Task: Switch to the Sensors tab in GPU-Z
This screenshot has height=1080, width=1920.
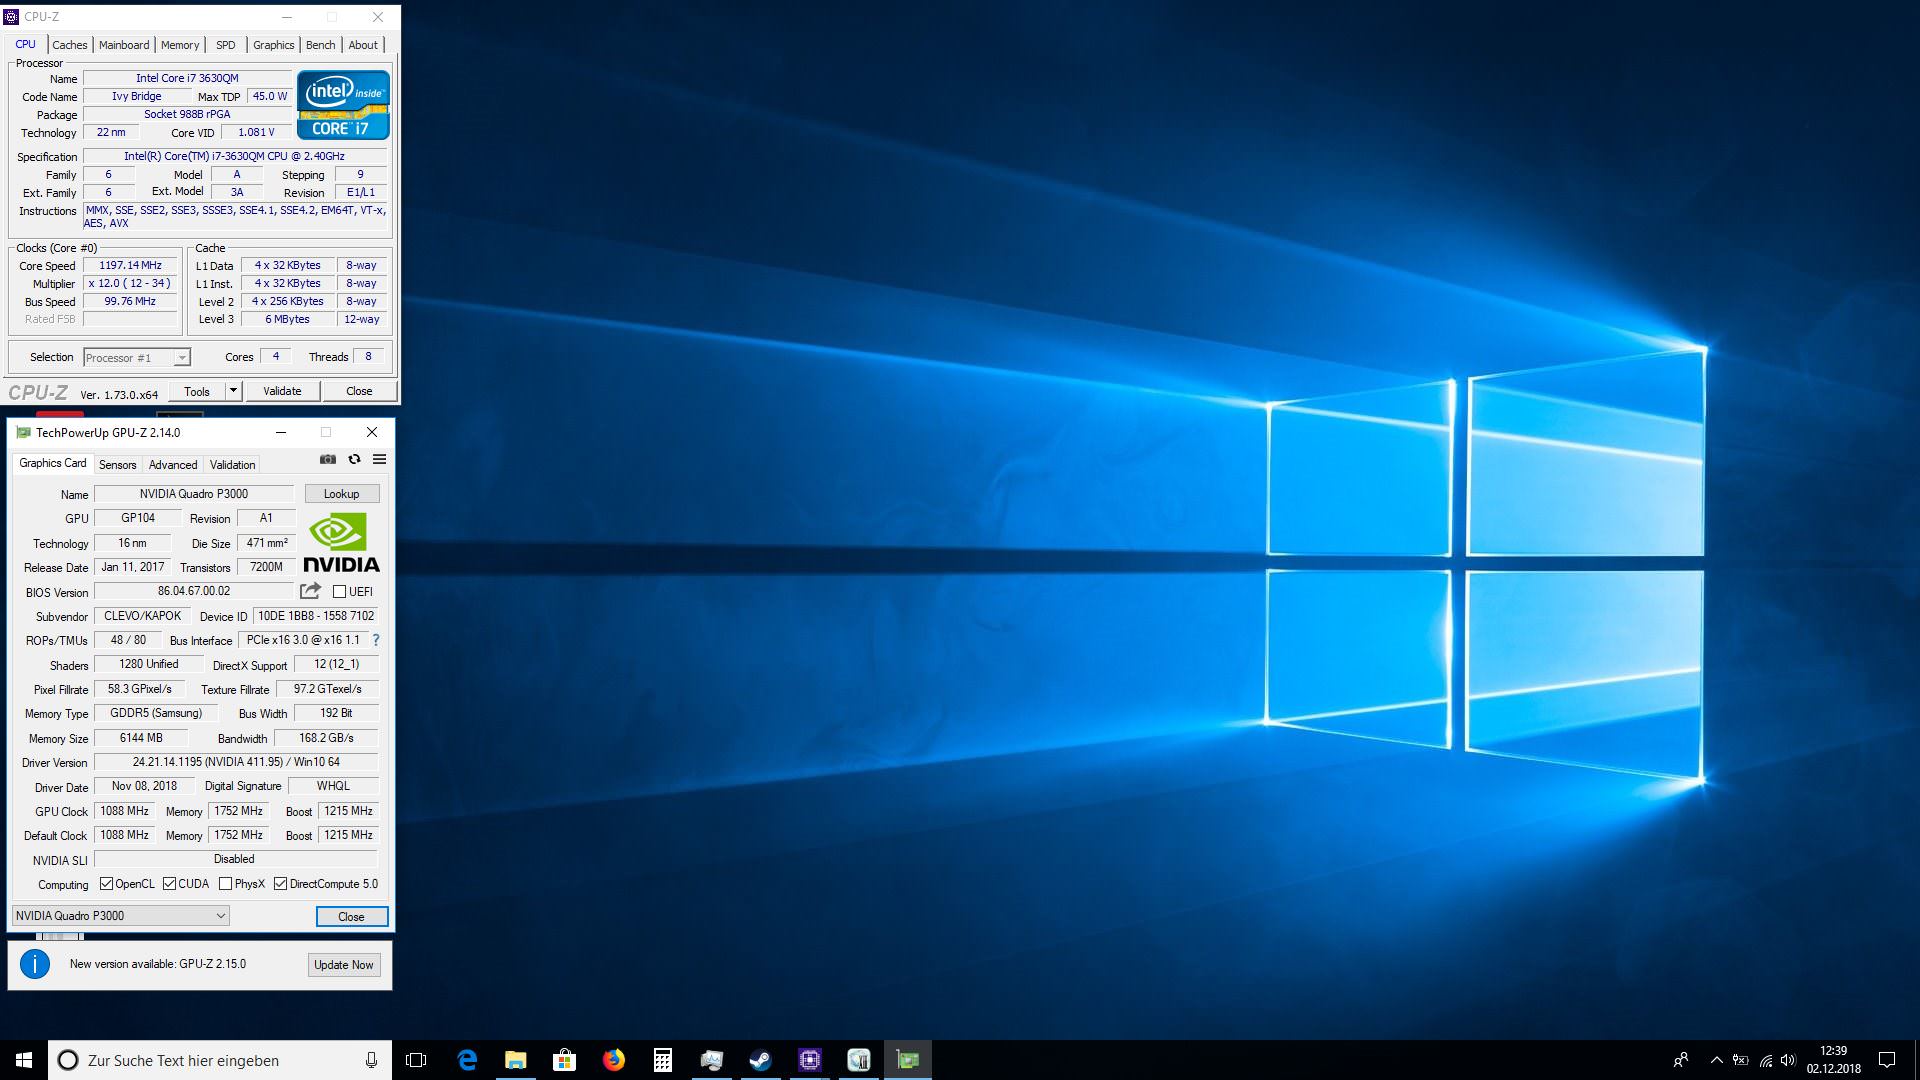Action: (x=117, y=465)
